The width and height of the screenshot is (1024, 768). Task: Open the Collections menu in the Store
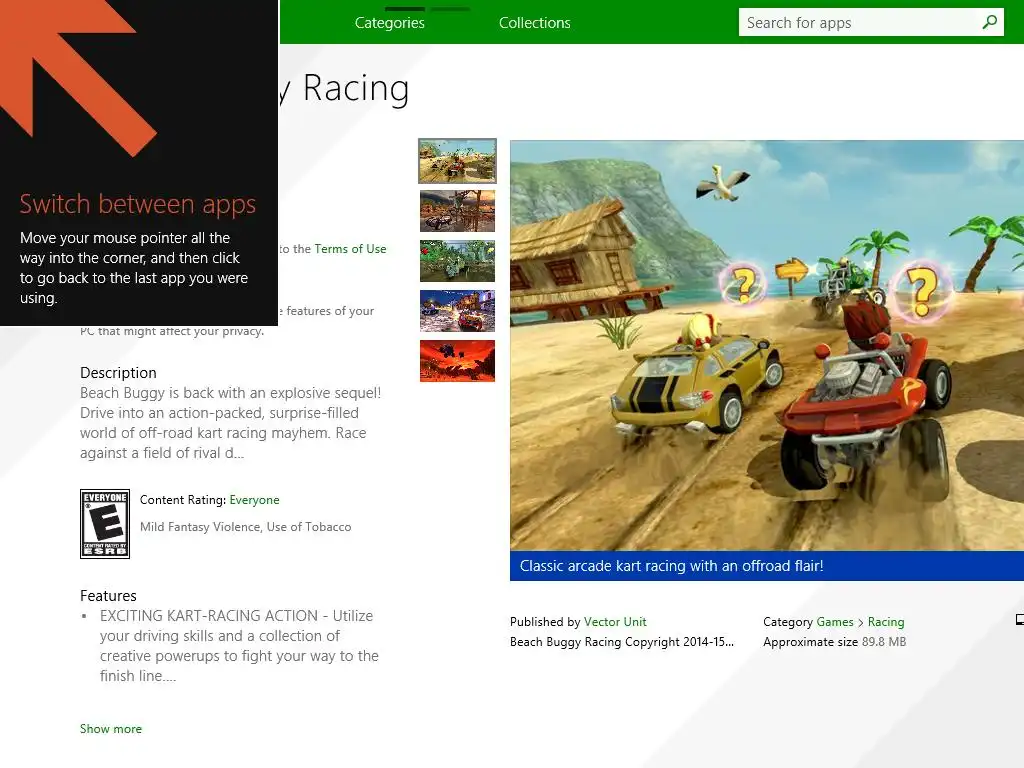pyautogui.click(x=534, y=23)
